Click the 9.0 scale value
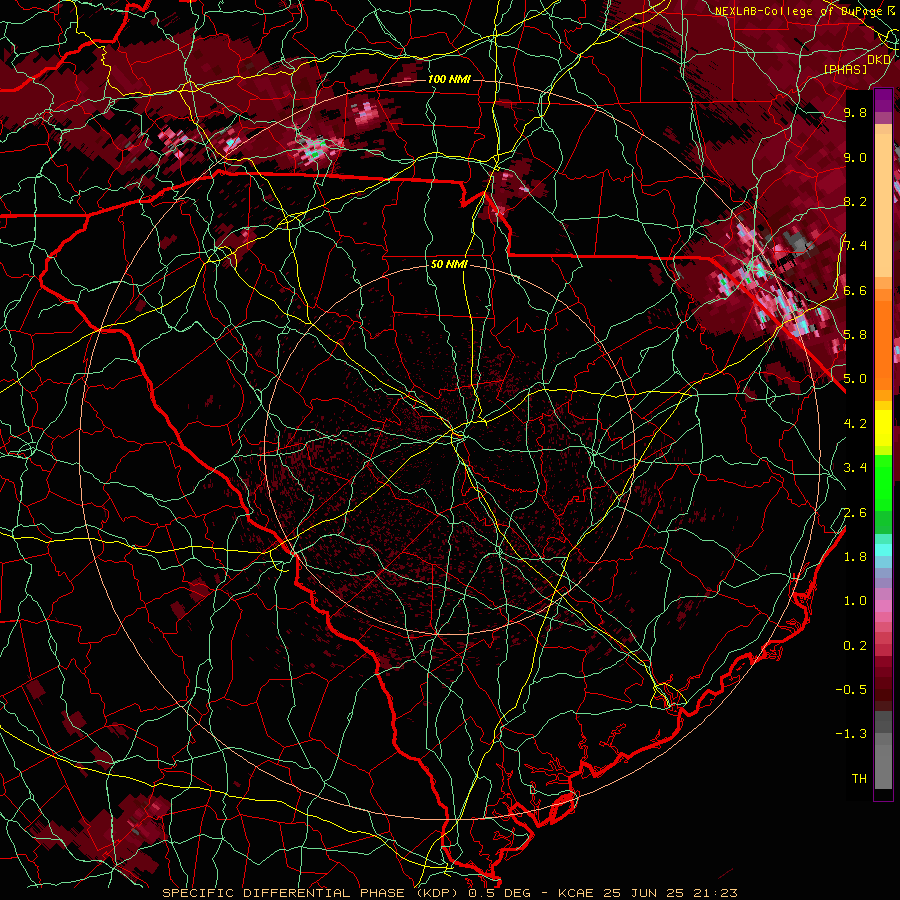This screenshot has height=900, width=900. (x=855, y=157)
